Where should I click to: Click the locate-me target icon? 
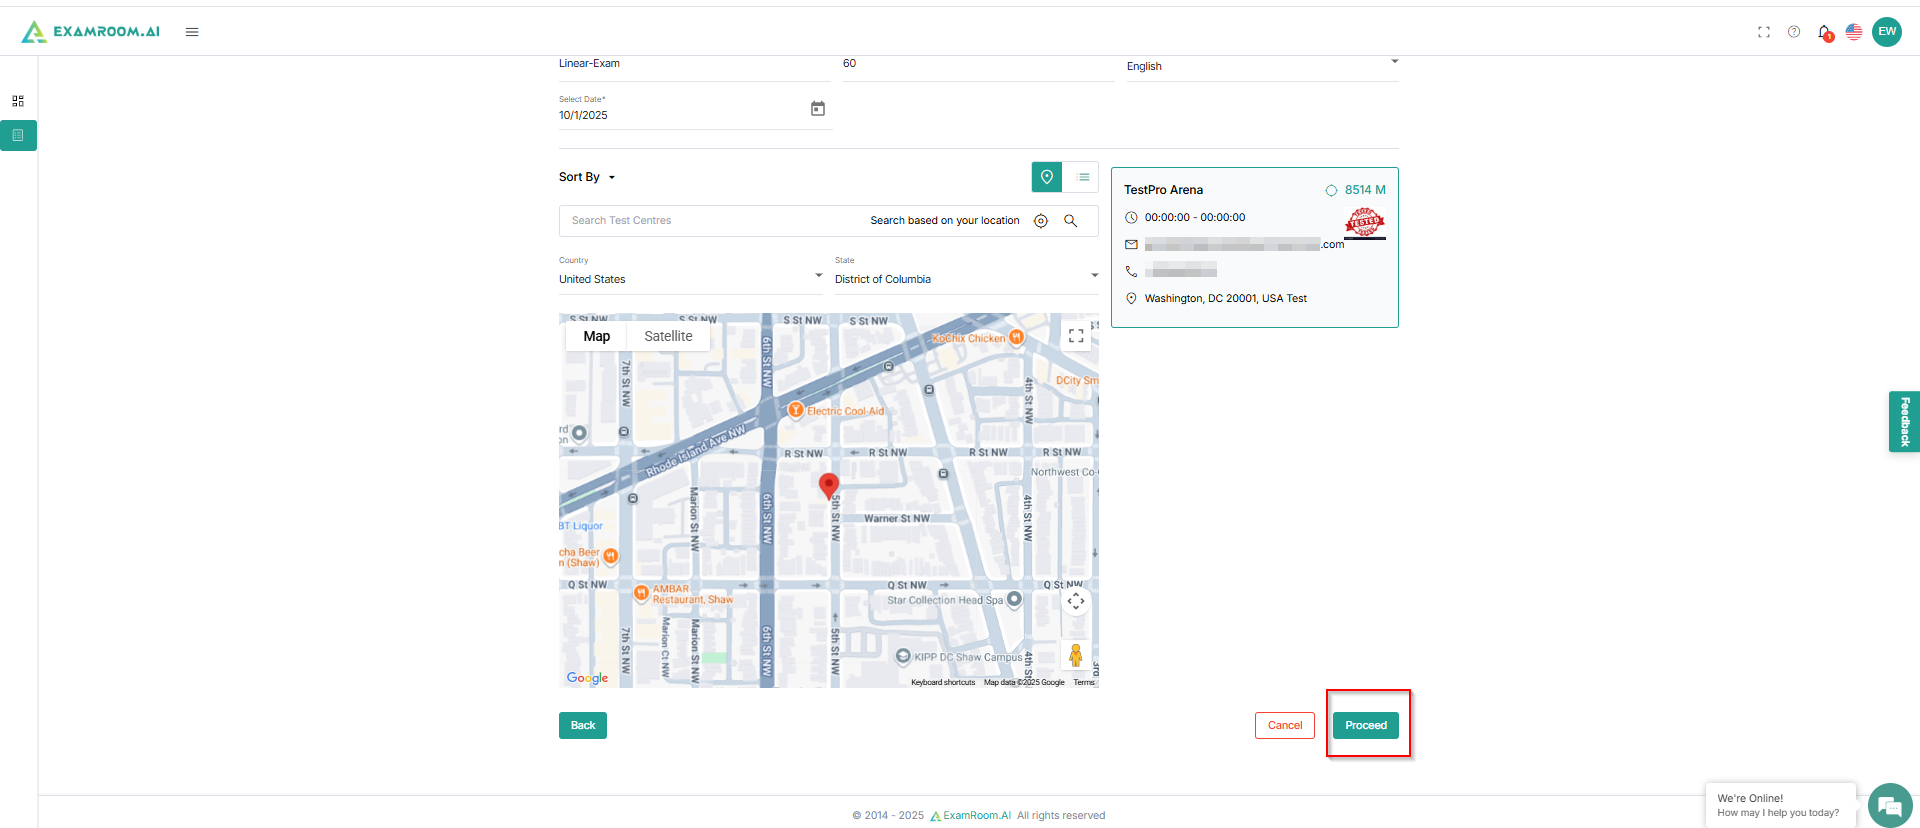[1041, 221]
